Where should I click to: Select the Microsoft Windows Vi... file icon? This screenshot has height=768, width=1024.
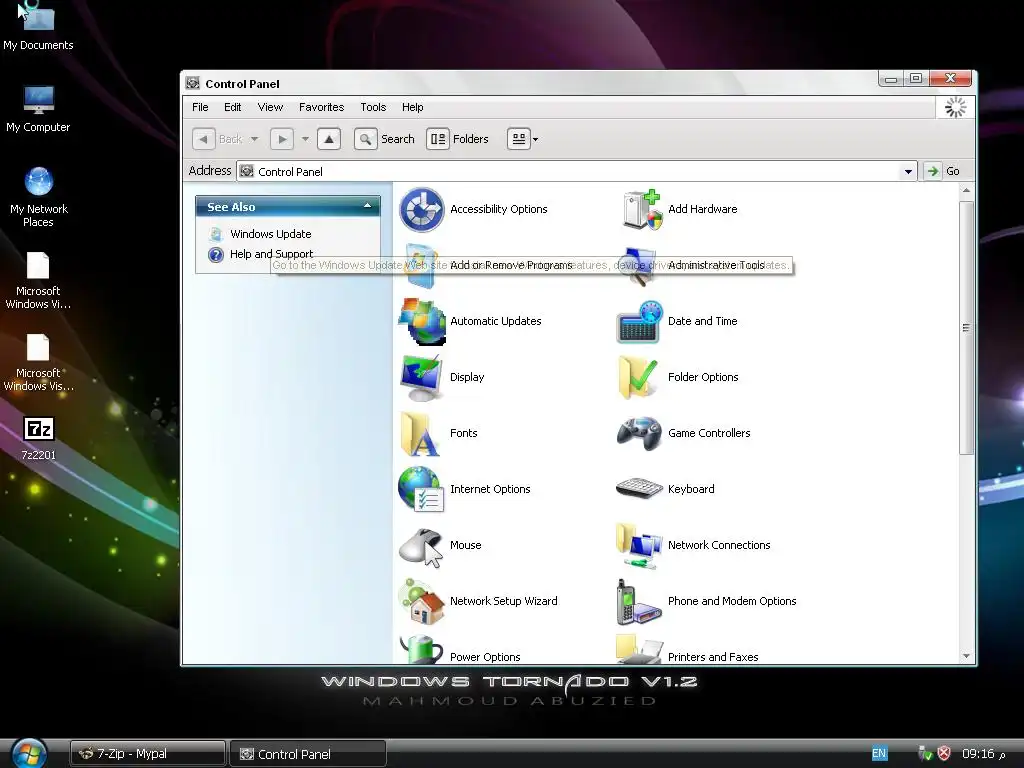(x=38, y=280)
